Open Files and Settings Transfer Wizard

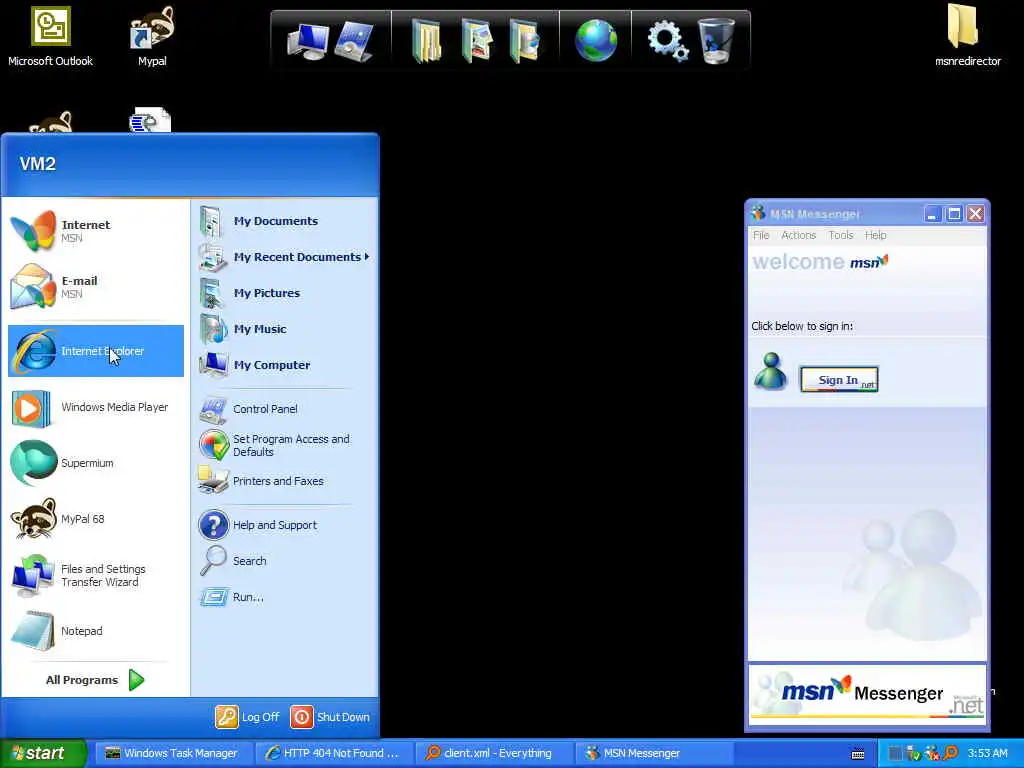tap(96, 575)
